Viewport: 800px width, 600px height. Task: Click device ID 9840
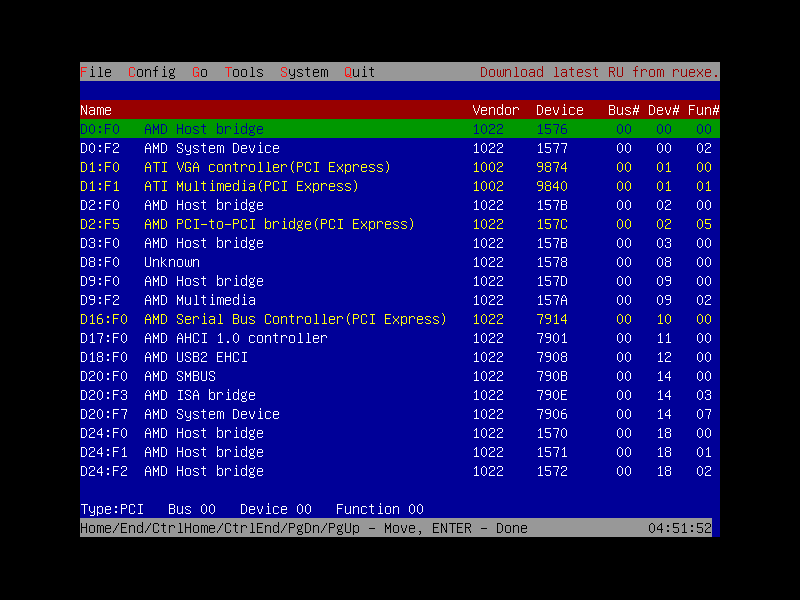pyautogui.click(x=552, y=186)
